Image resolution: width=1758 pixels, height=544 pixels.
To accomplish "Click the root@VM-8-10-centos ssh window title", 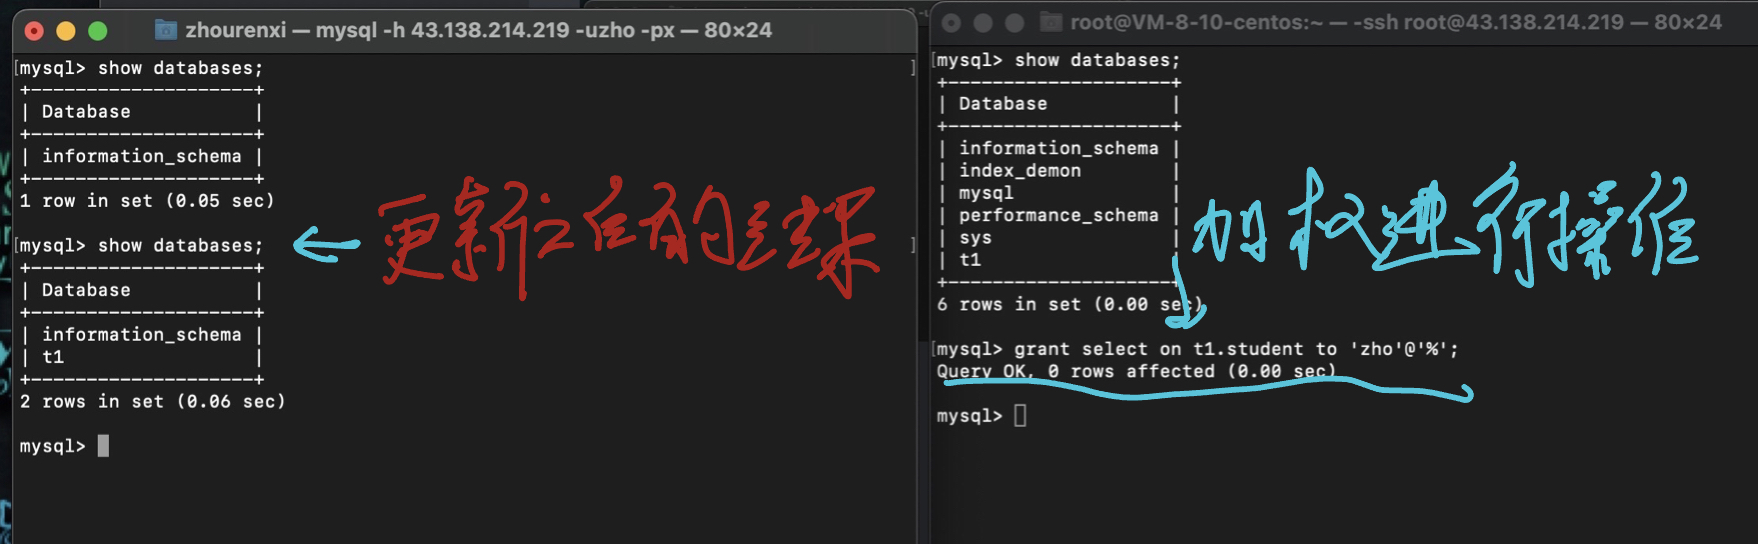I will coord(1396,22).
